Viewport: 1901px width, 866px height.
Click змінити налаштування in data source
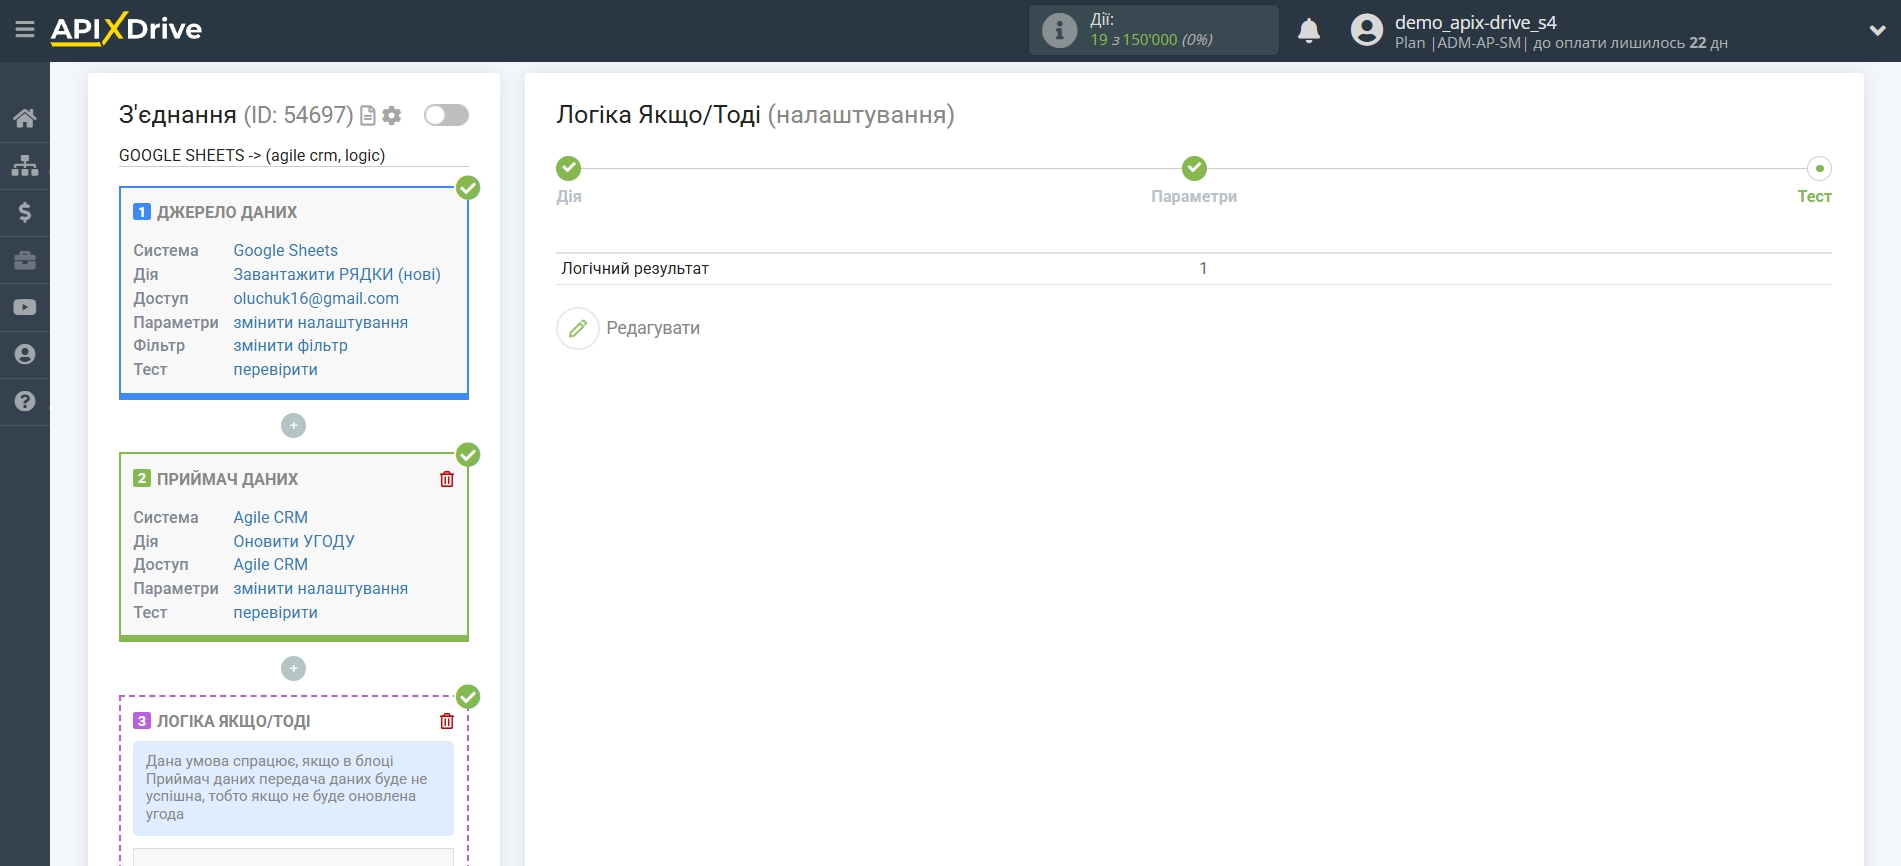[x=321, y=322]
